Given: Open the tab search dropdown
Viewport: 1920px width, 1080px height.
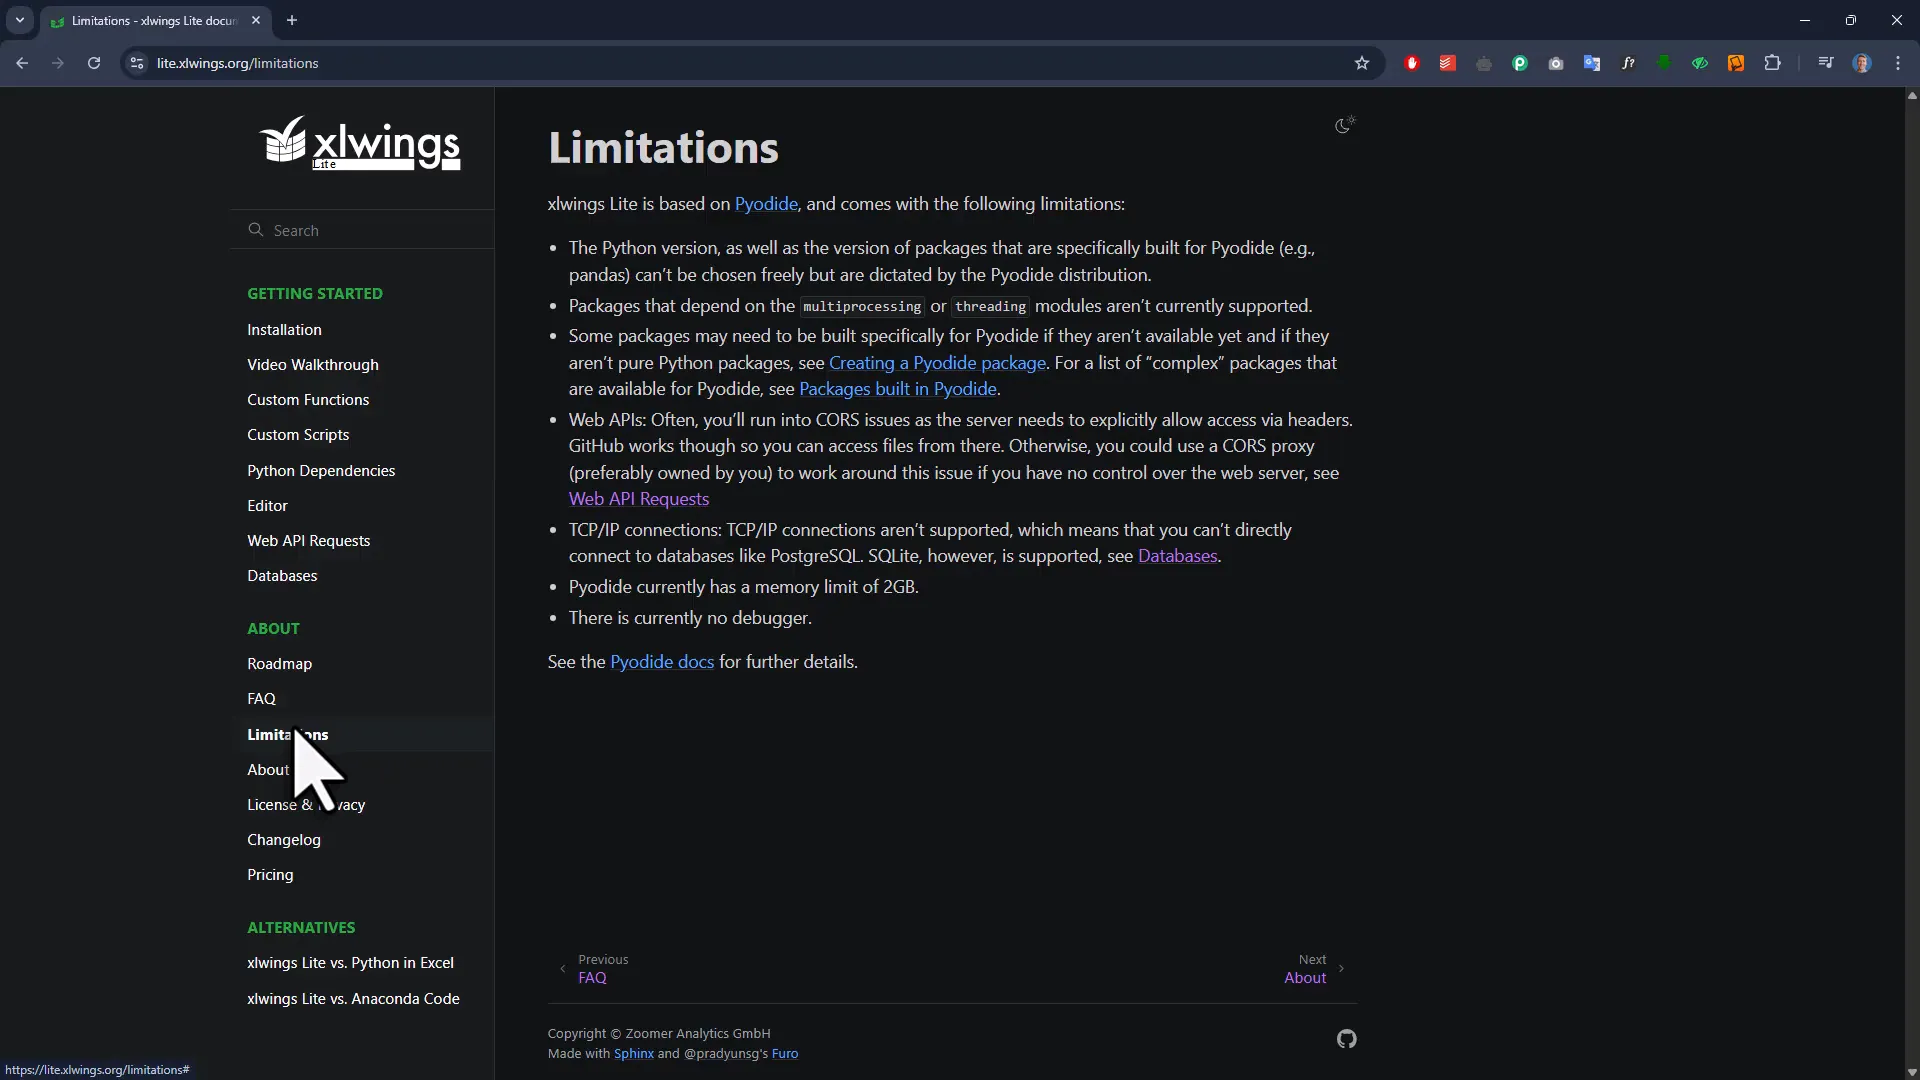Looking at the screenshot, I should pyautogui.click(x=19, y=20).
